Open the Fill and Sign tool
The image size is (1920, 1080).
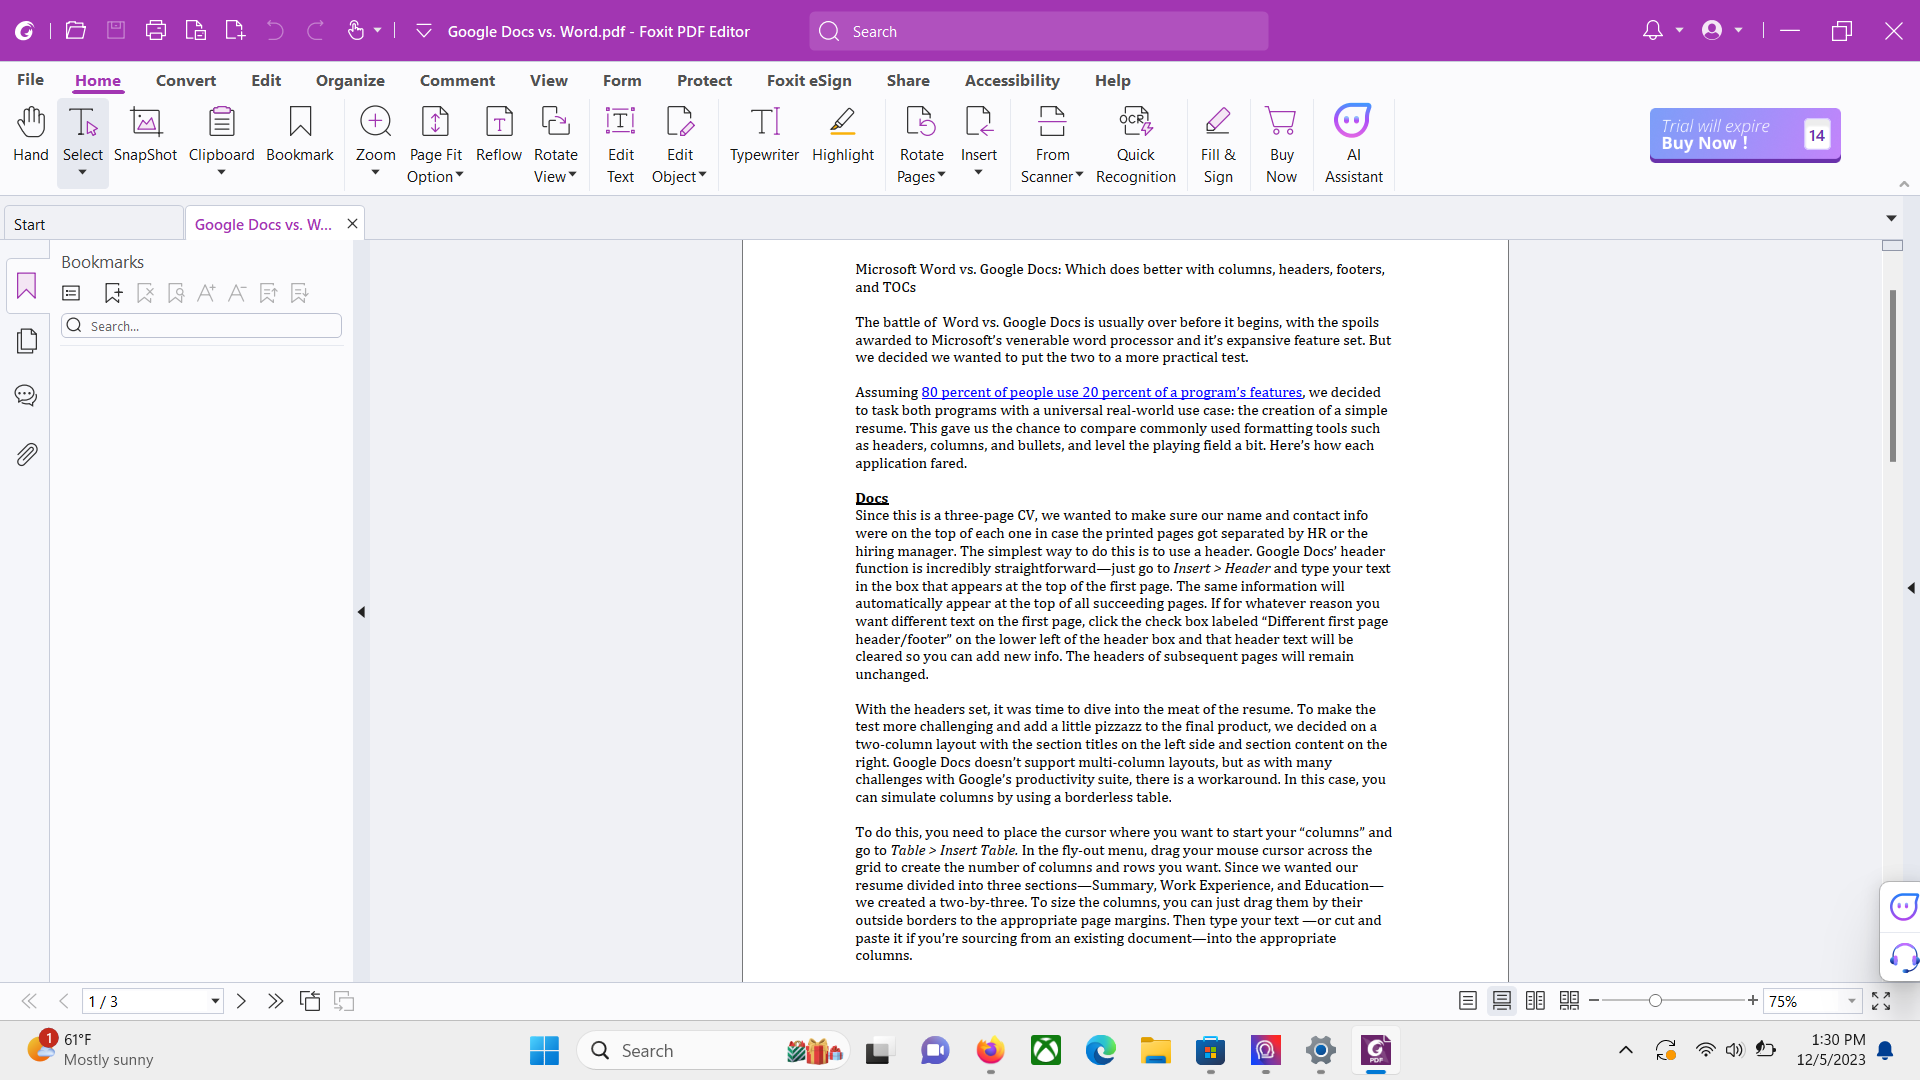[x=1216, y=142]
